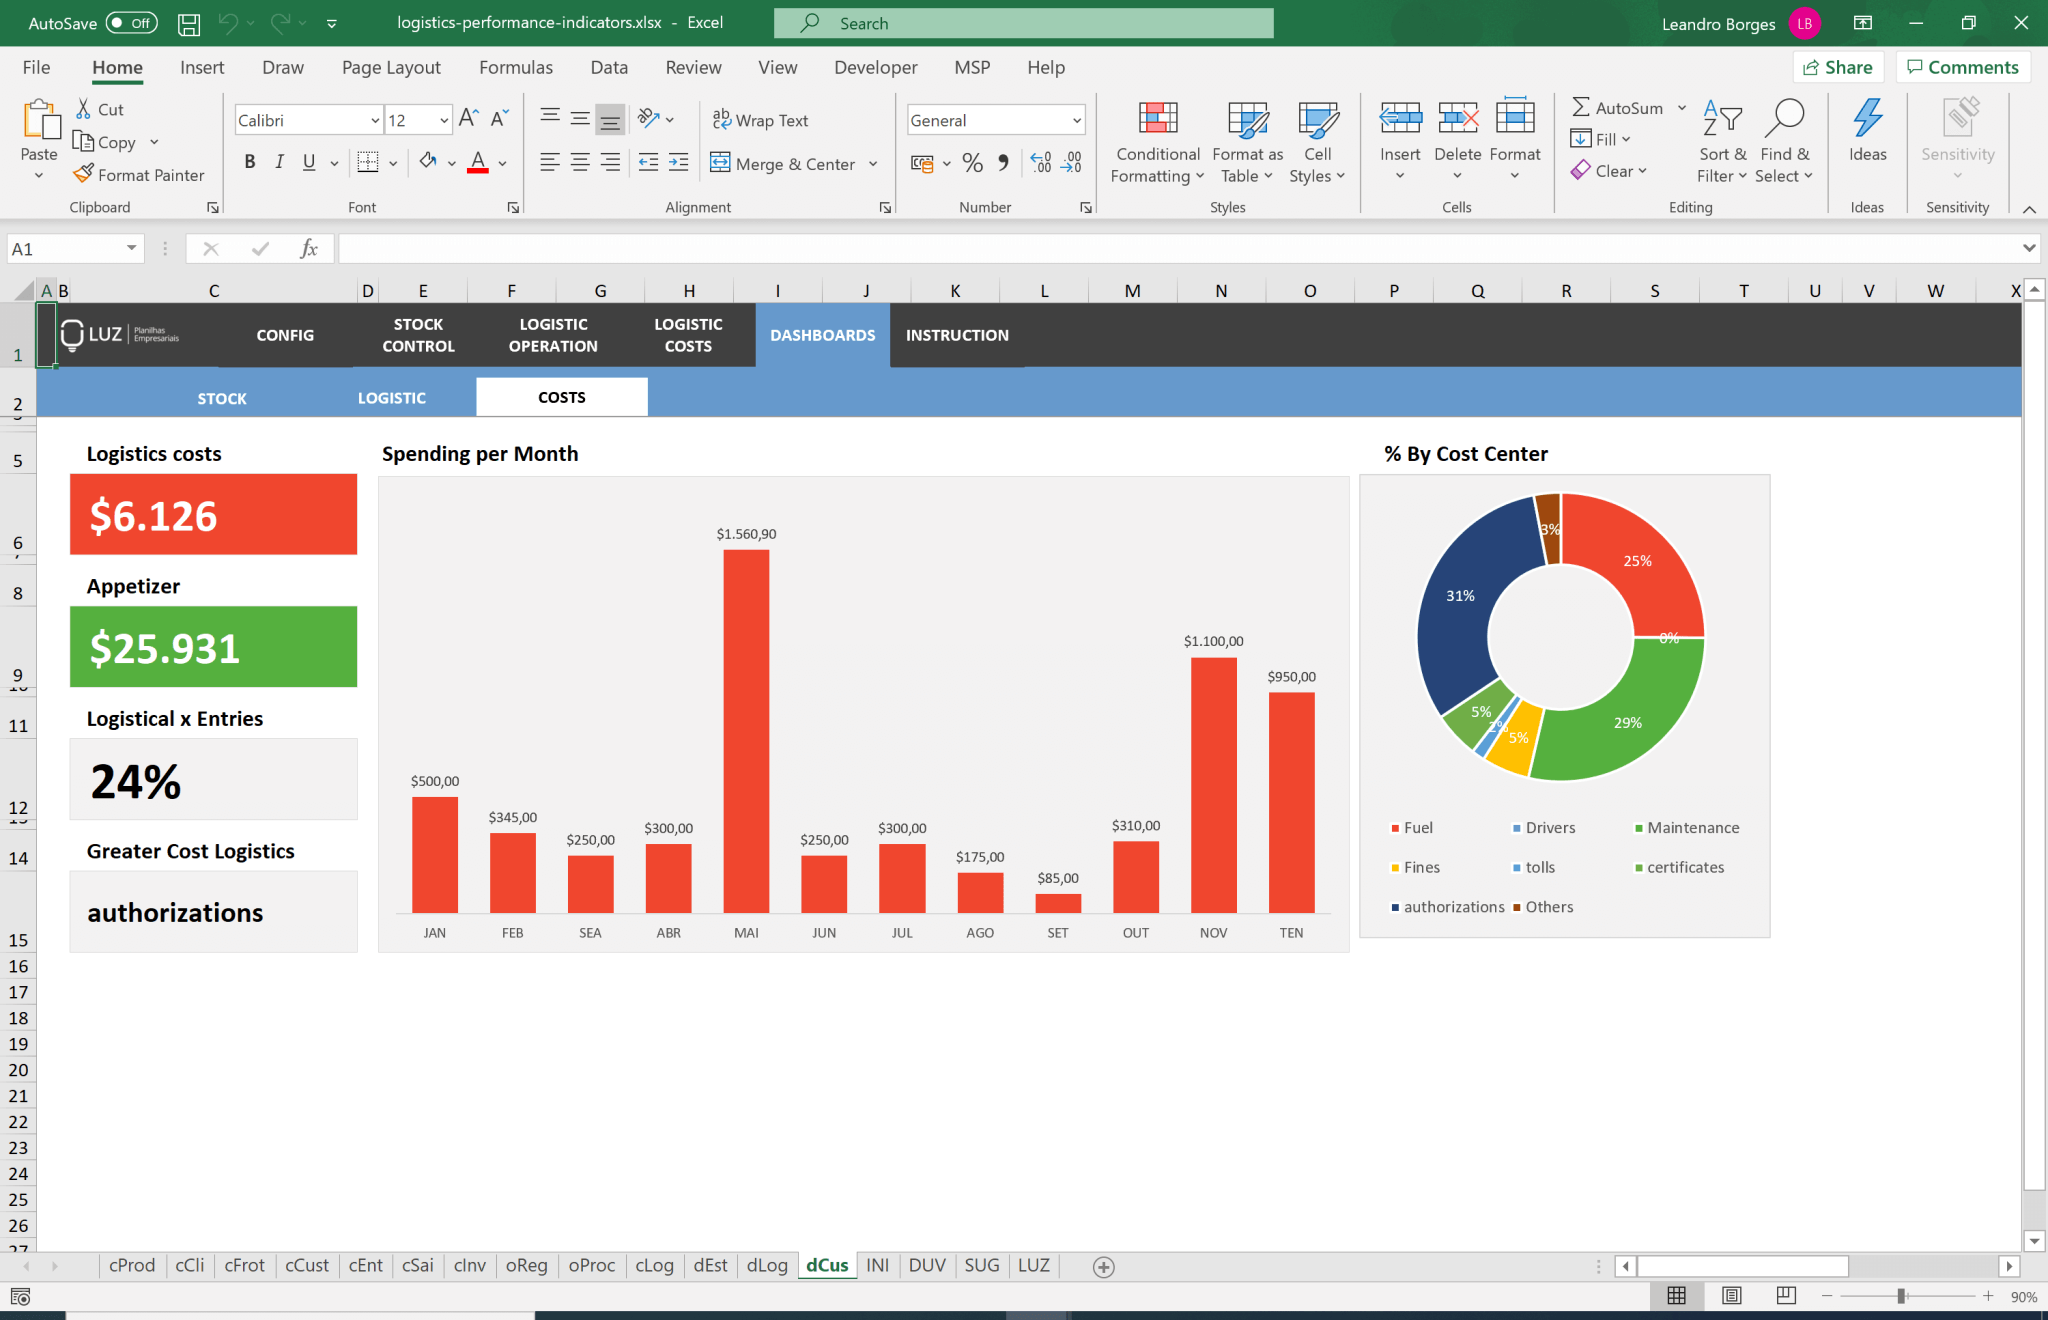2048x1320 pixels.
Task: Toggle italic formatting
Action: coord(280,161)
